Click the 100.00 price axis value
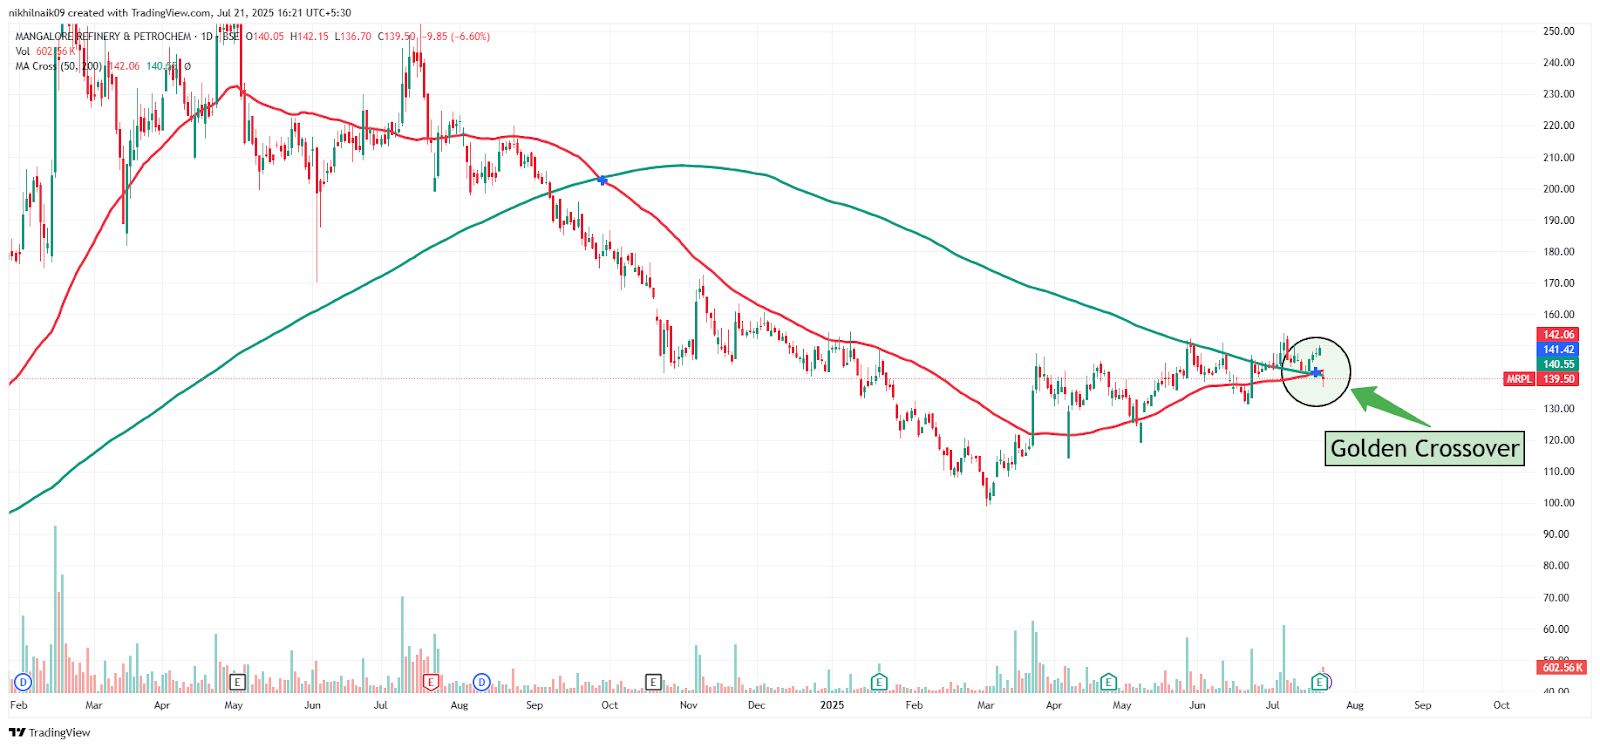Viewport: 1600px width, 748px height. 1558,503
